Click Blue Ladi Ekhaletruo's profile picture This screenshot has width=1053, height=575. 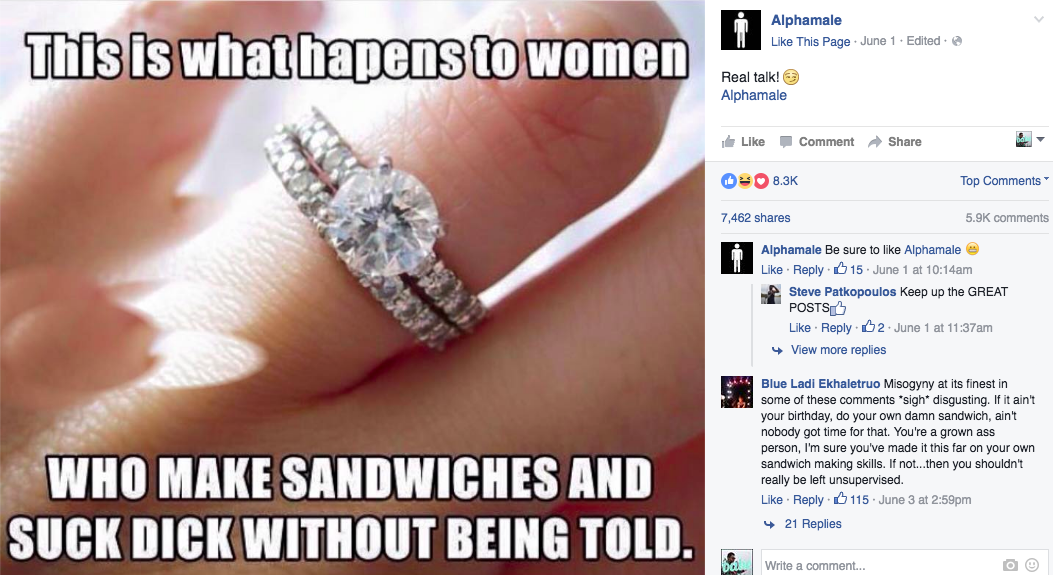pos(737,392)
